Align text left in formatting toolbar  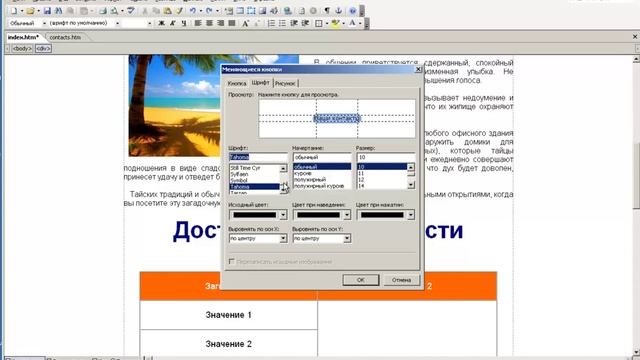198,23
